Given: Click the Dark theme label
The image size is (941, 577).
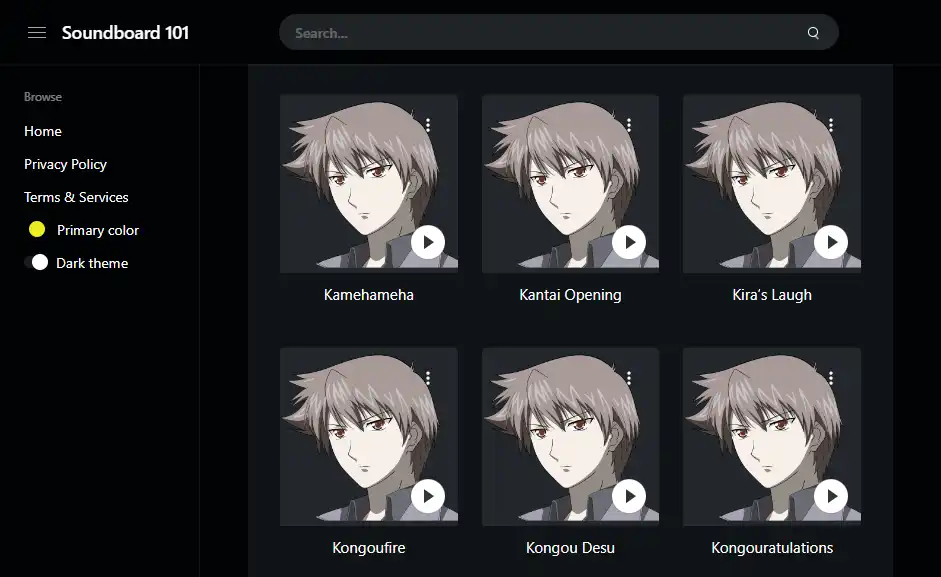Looking at the screenshot, I should (92, 263).
